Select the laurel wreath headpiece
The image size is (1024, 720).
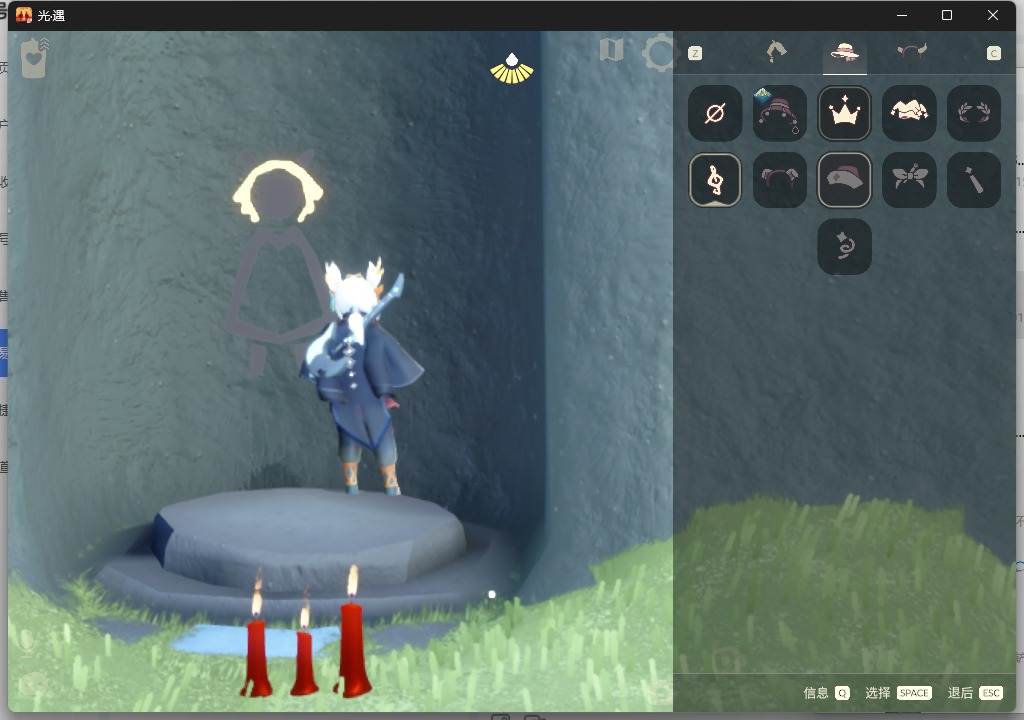coord(973,113)
